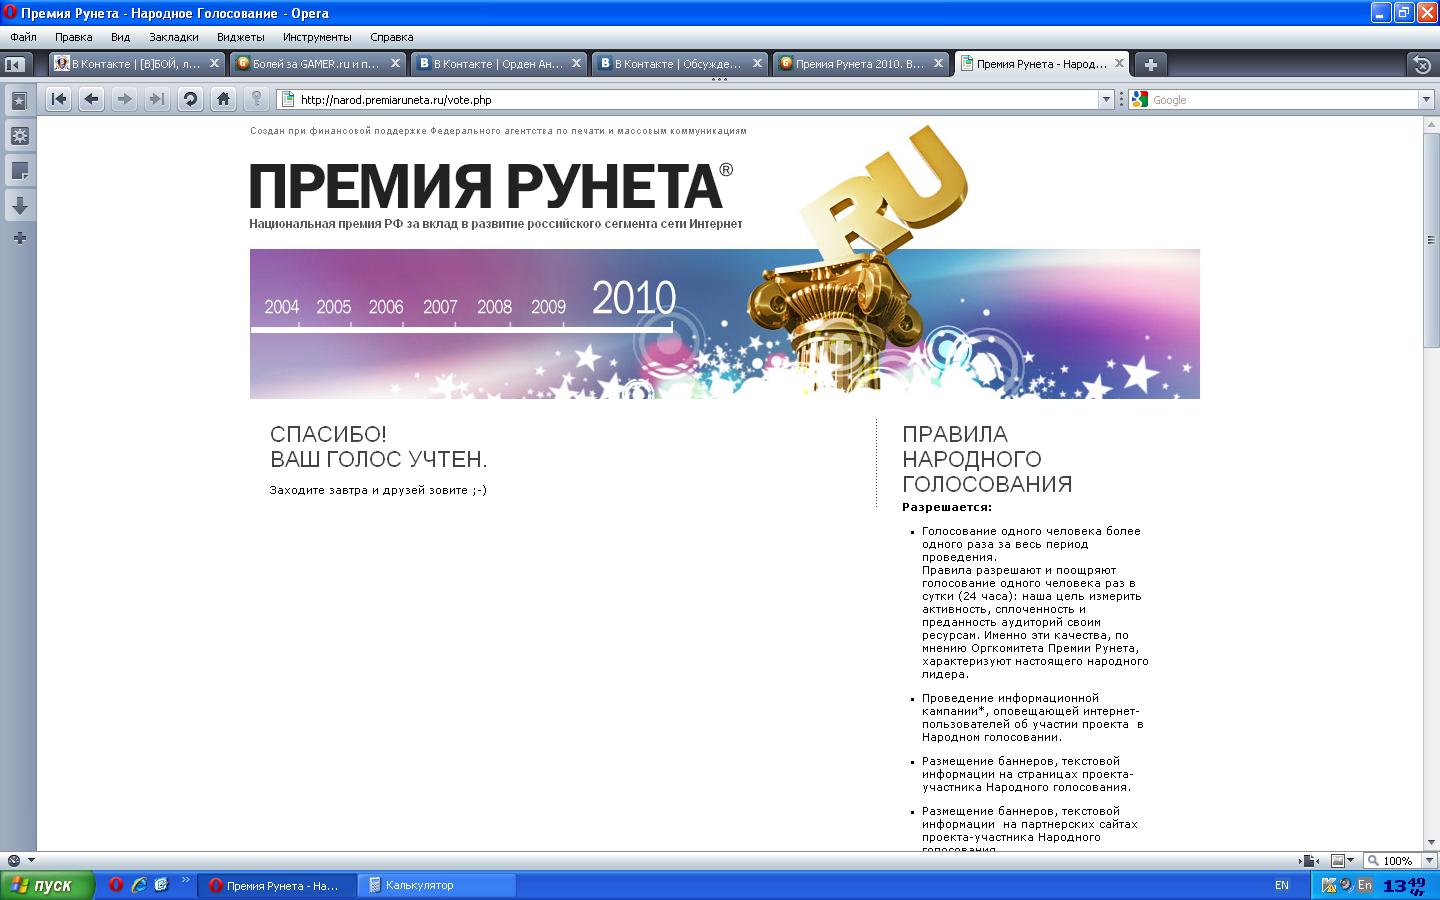Toggle the Opera panels sidebar button
This screenshot has height=900, width=1440.
[14, 64]
